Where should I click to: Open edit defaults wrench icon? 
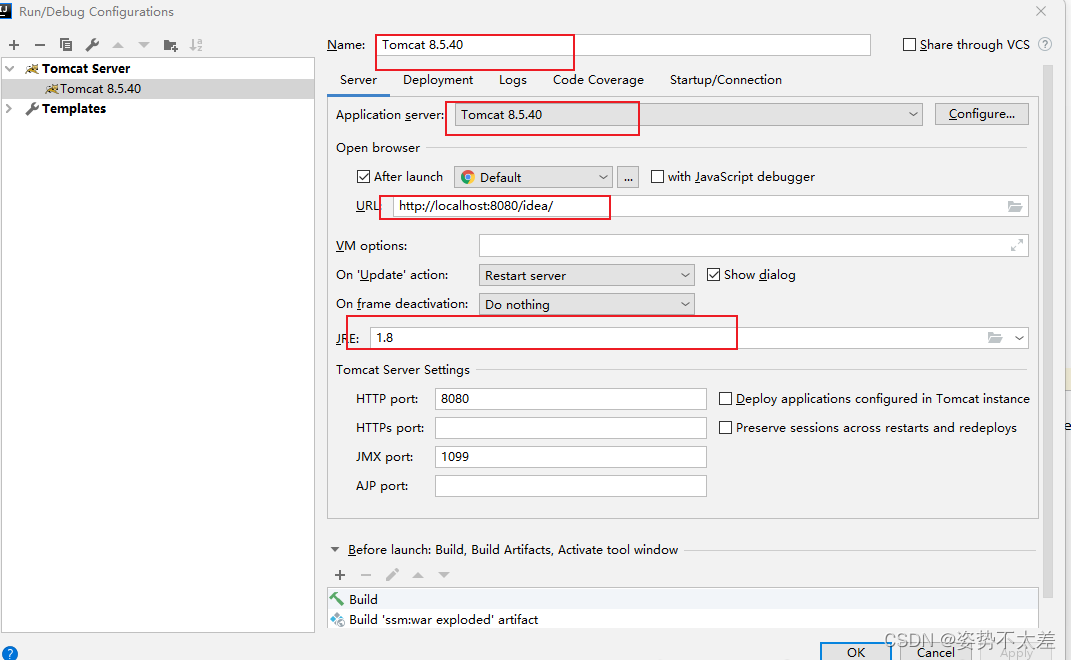[x=92, y=45]
